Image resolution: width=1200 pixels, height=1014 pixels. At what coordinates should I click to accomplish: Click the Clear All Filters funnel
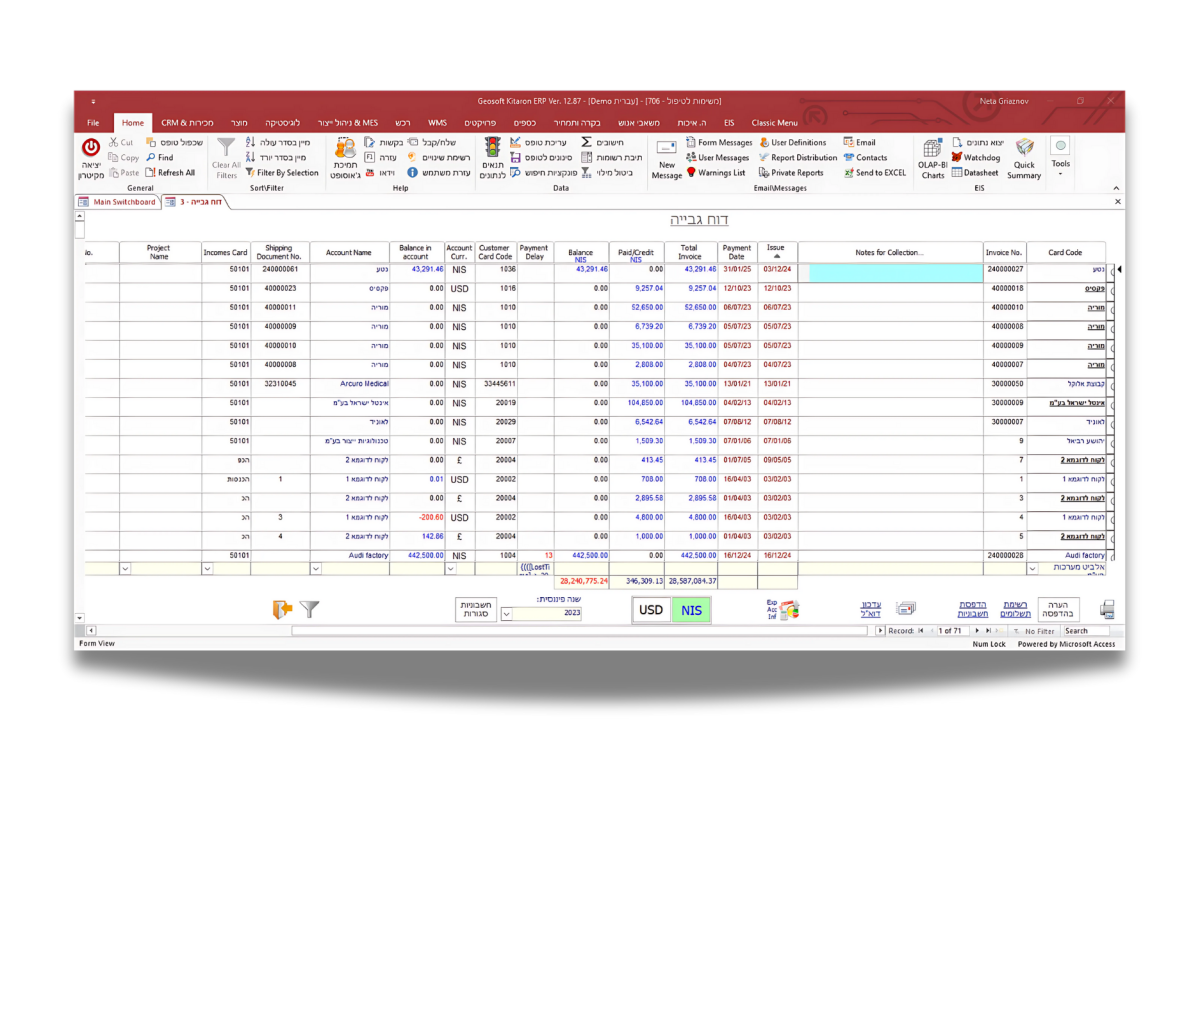click(227, 158)
